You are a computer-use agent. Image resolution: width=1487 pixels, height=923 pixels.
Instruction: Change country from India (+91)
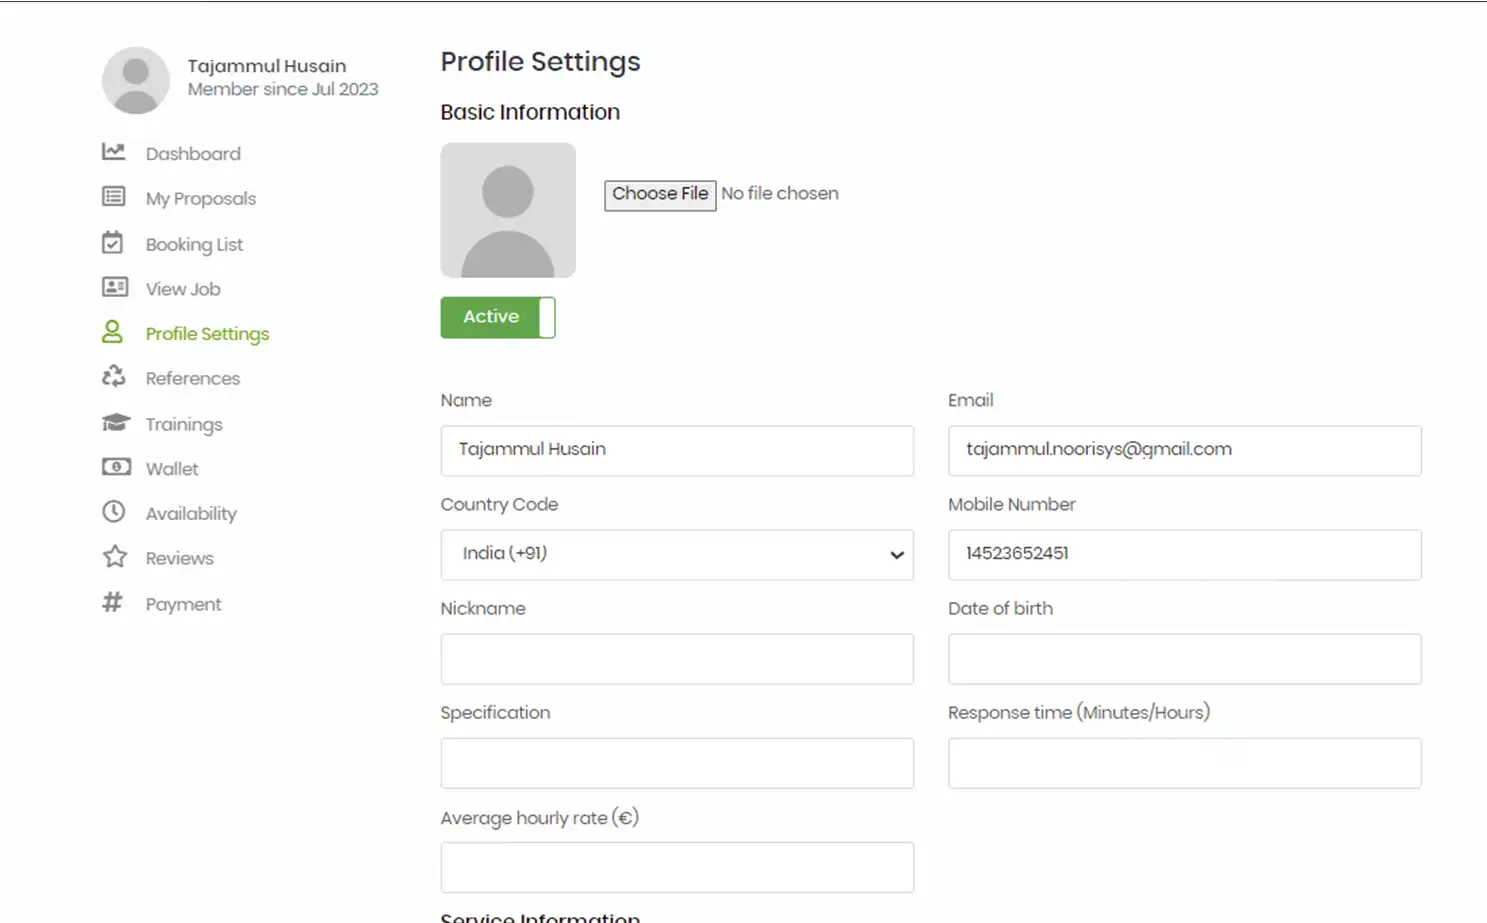tap(677, 554)
